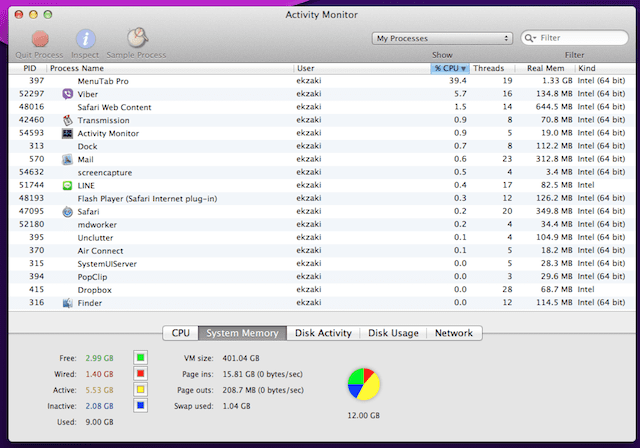Click the filter magnifying glass icon
640x448 pixels.
[529, 38]
